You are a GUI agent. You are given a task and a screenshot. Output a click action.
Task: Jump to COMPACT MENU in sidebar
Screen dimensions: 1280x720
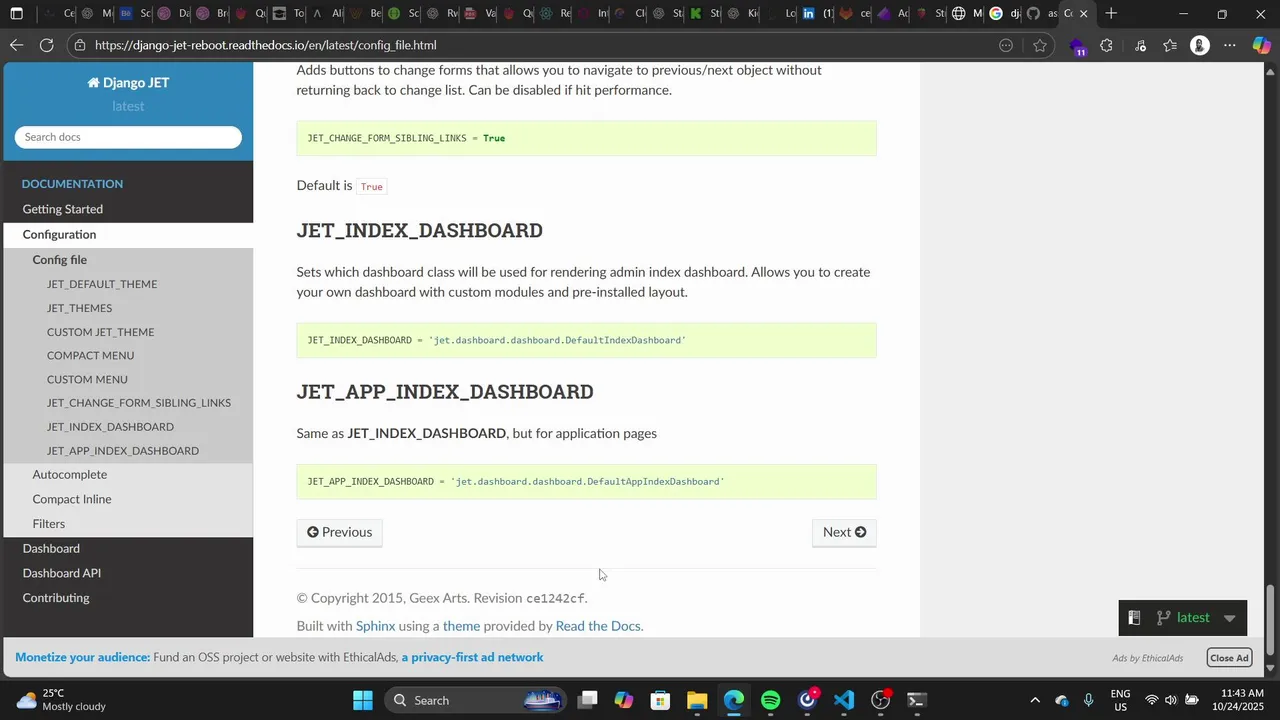[x=90, y=356]
